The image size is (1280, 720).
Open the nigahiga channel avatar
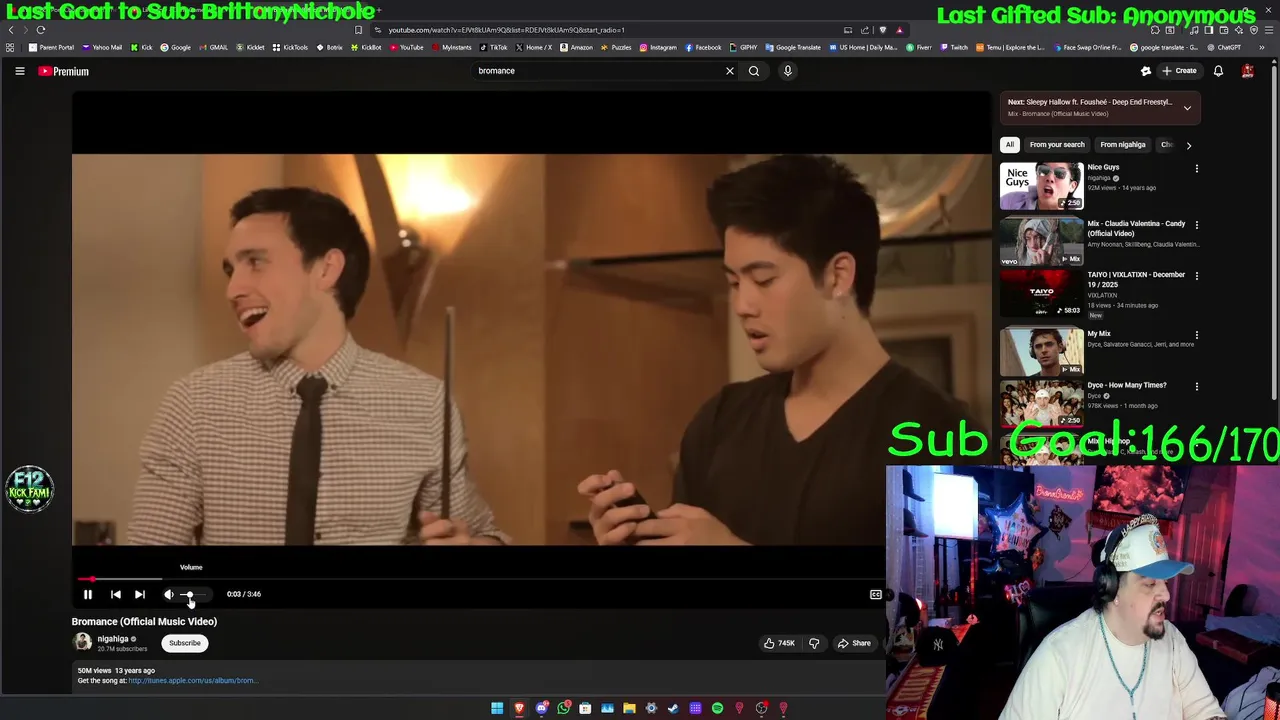coord(82,642)
